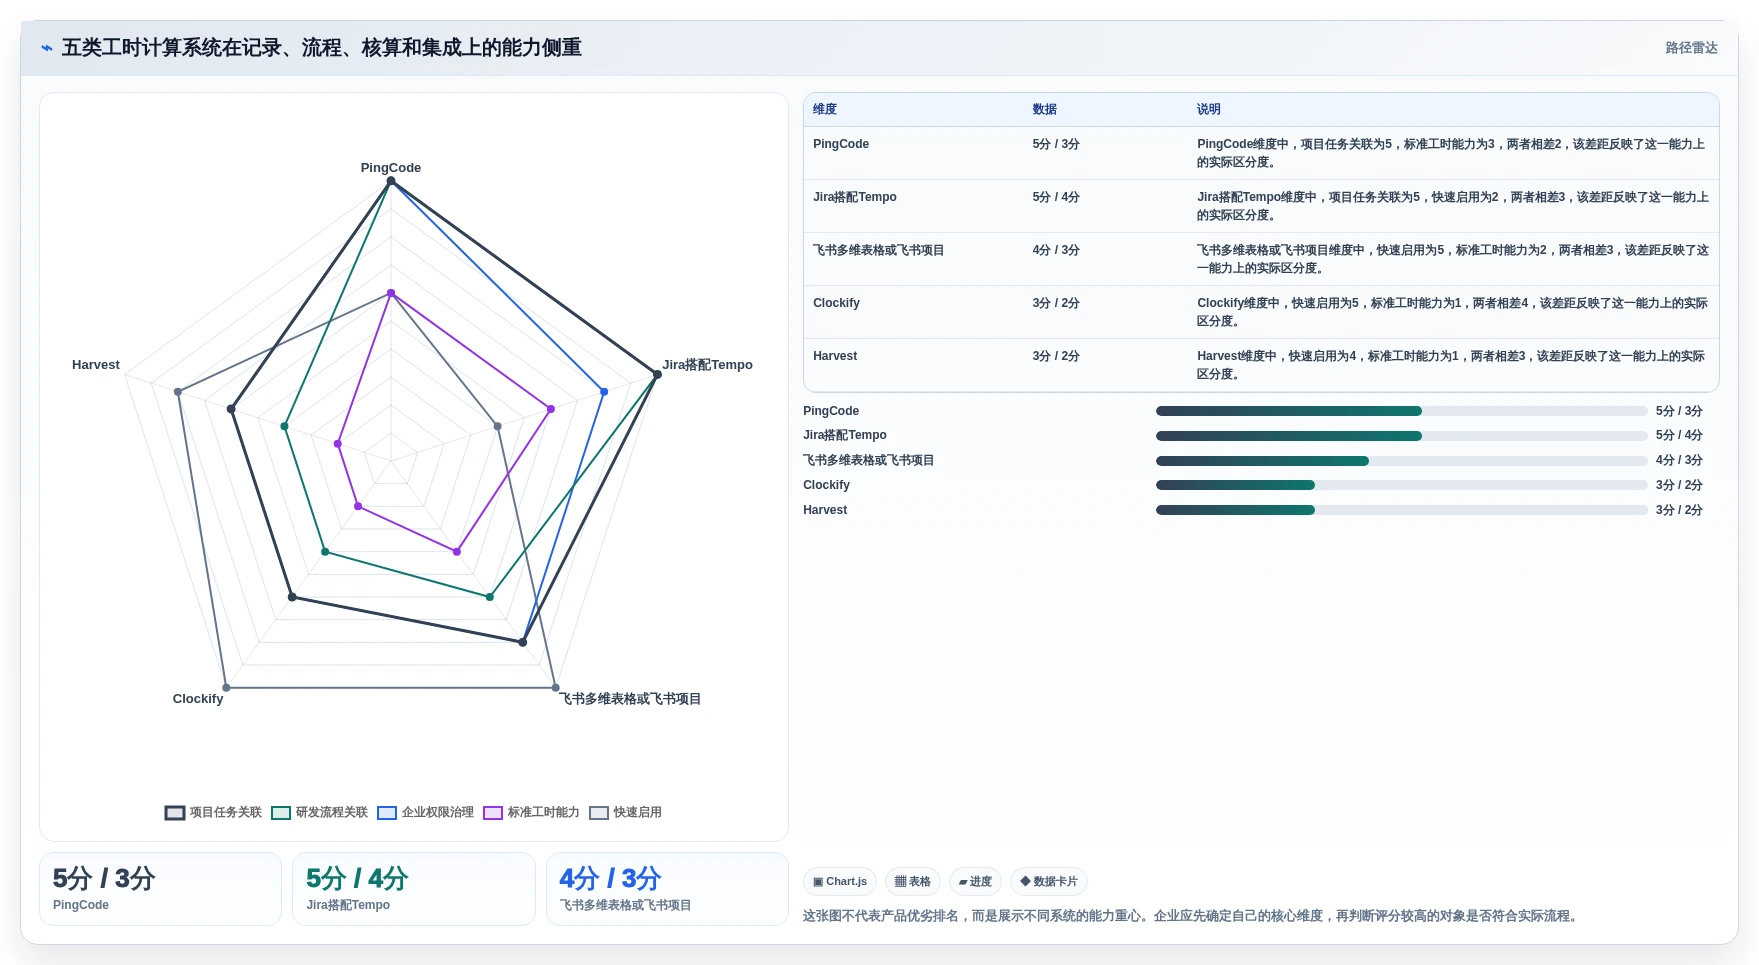1759x965 pixels.
Task: Click the Clockify axis label on the radar
Action: [198, 699]
